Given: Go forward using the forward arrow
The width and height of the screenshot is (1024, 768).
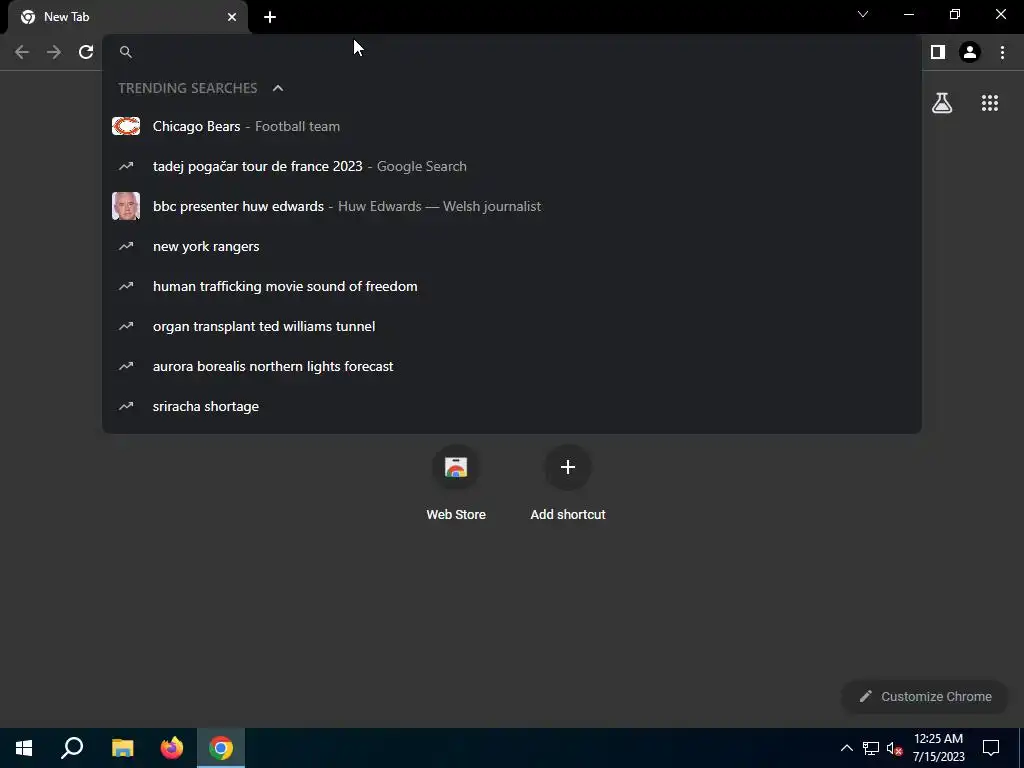Looking at the screenshot, I should click(54, 52).
